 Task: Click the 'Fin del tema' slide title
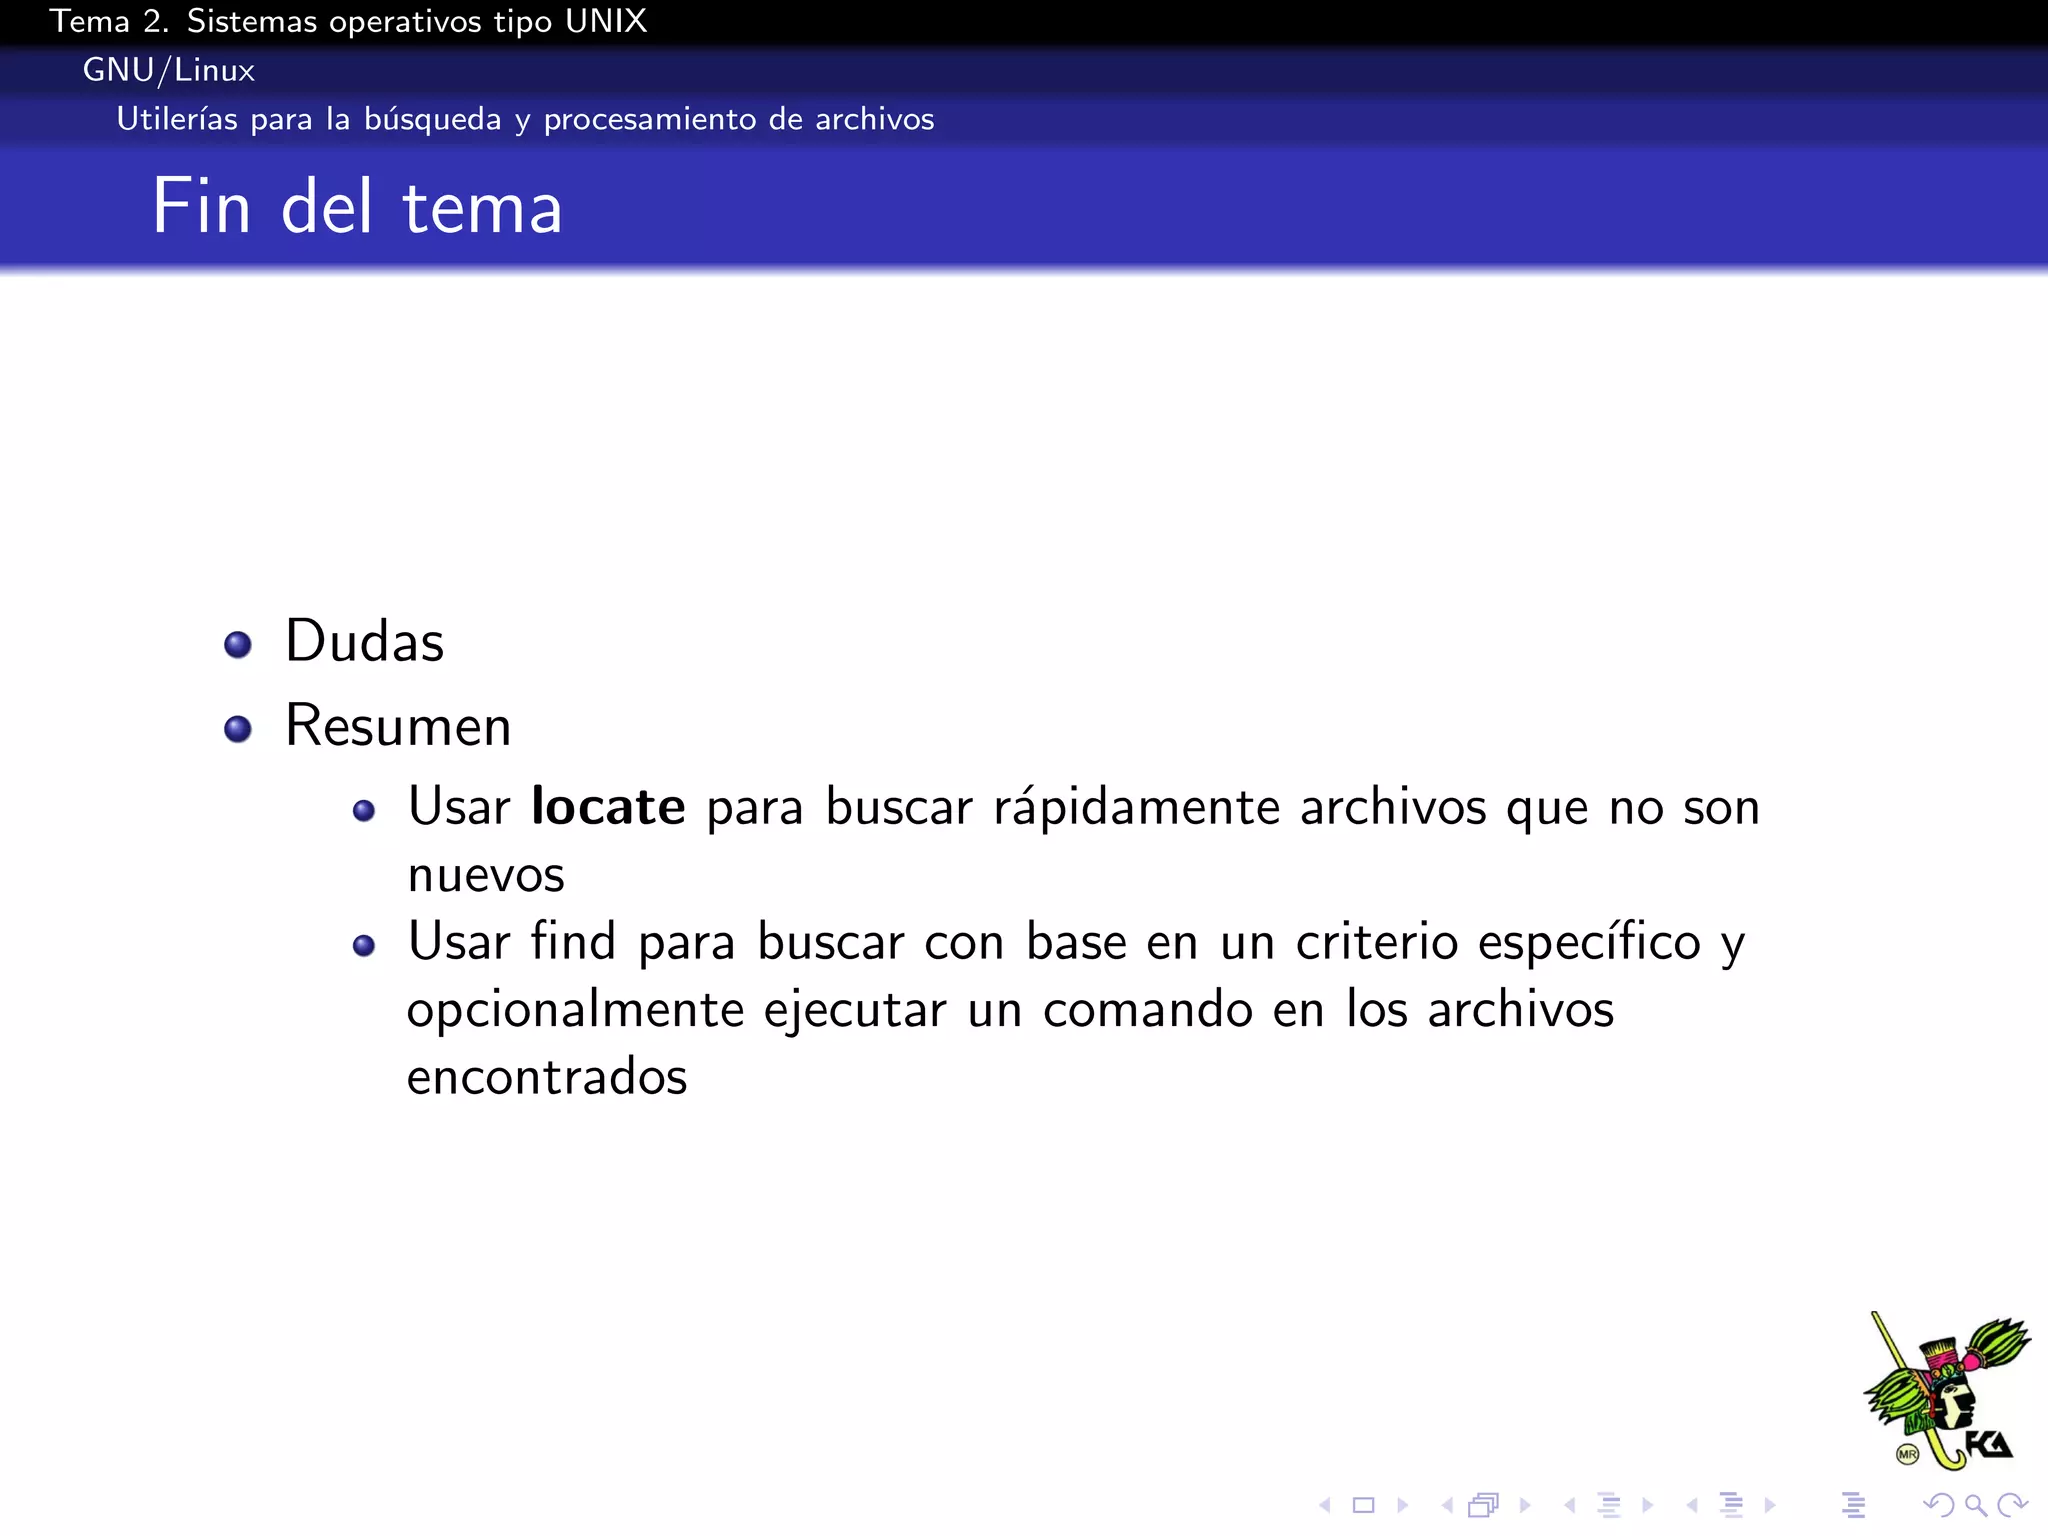[357, 206]
